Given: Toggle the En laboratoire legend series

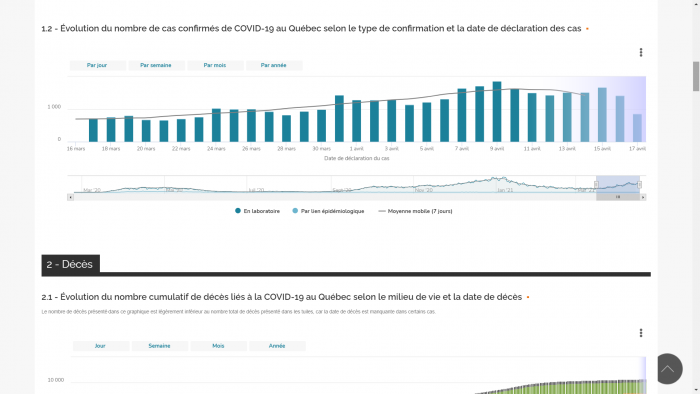Looking at the screenshot, I should tap(258, 211).
